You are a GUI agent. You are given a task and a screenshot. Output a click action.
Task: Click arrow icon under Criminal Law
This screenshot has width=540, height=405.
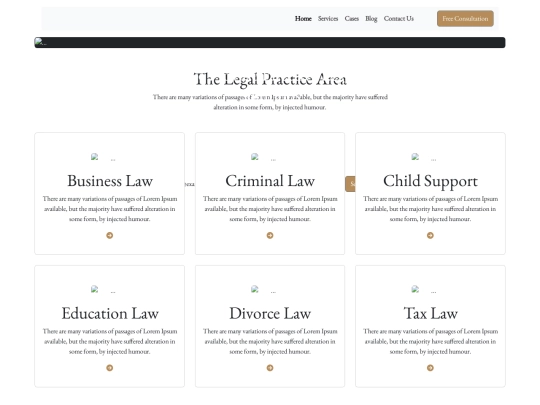coord(270,235)
